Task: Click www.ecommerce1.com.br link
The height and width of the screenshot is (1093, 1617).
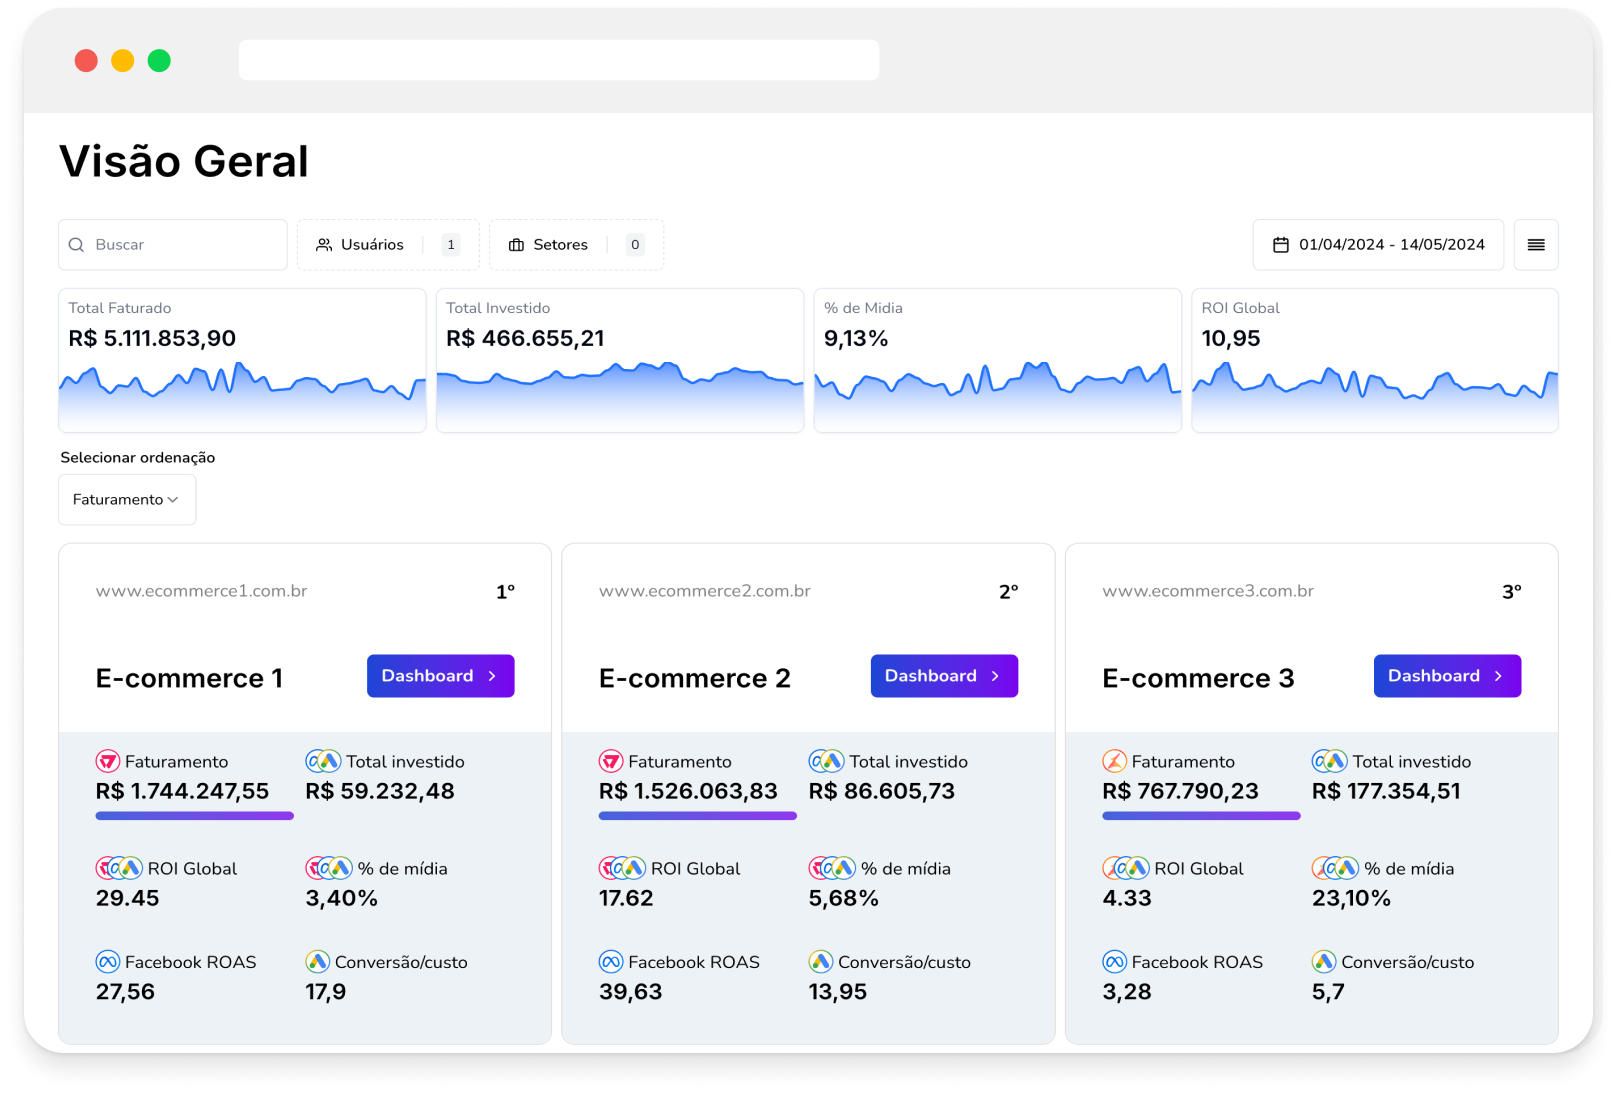Action: point(201,591)
